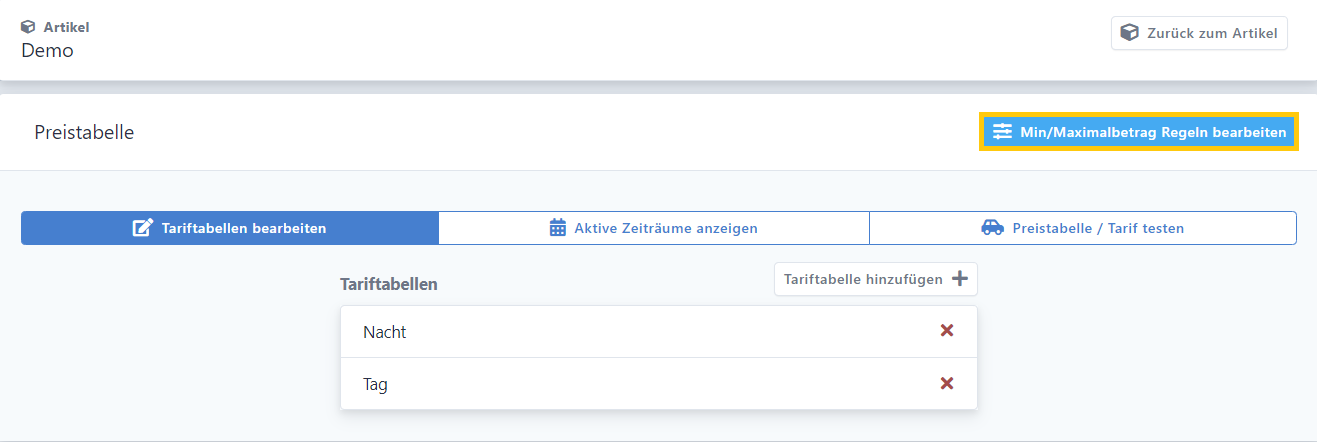
Task: Select the Preistabelle / Tarif testen tab
Action: [1098, 228]
